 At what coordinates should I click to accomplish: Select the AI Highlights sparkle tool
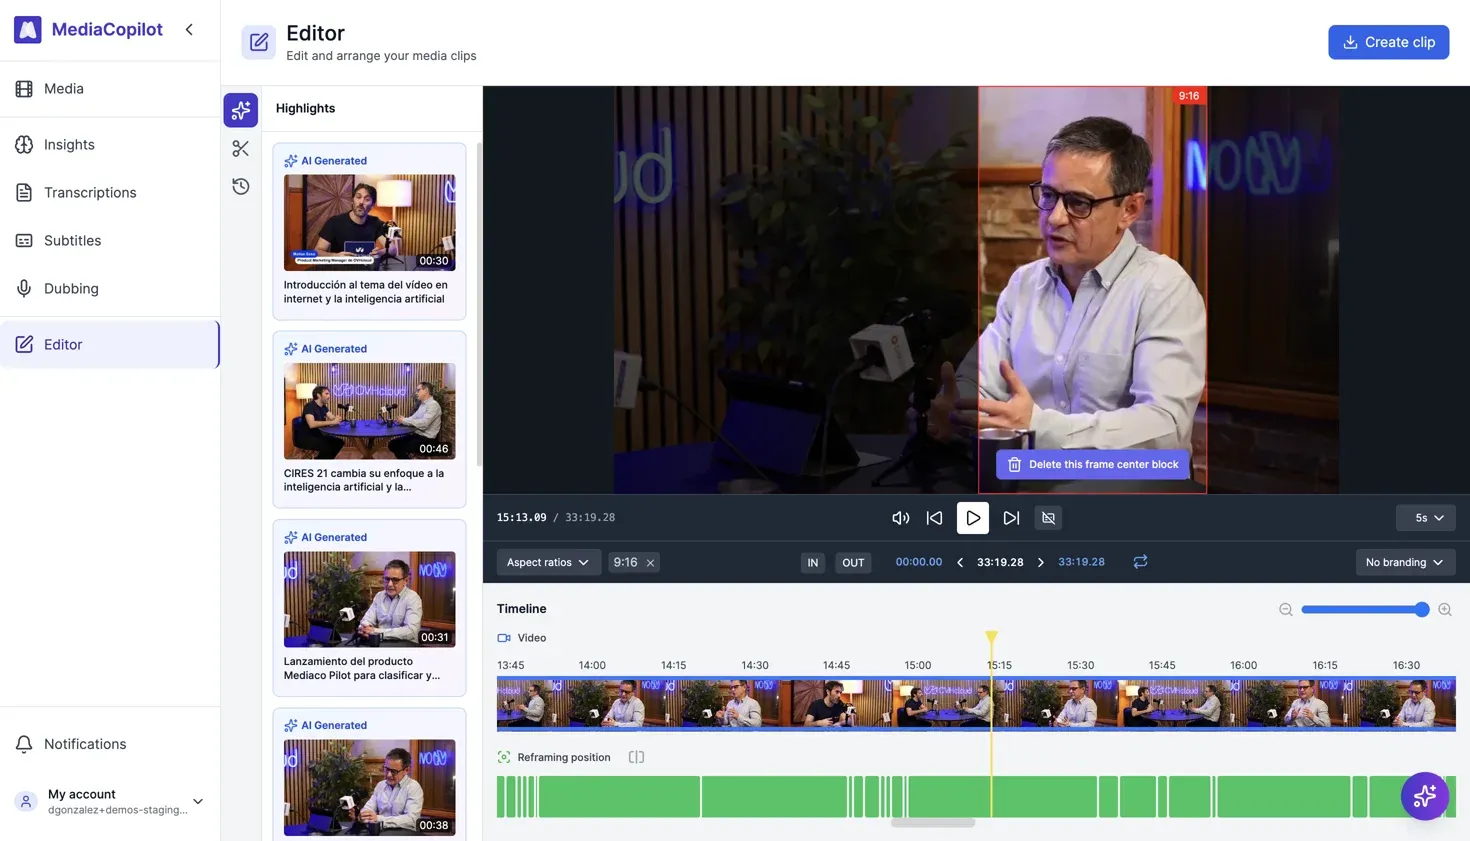click(241, 110)
